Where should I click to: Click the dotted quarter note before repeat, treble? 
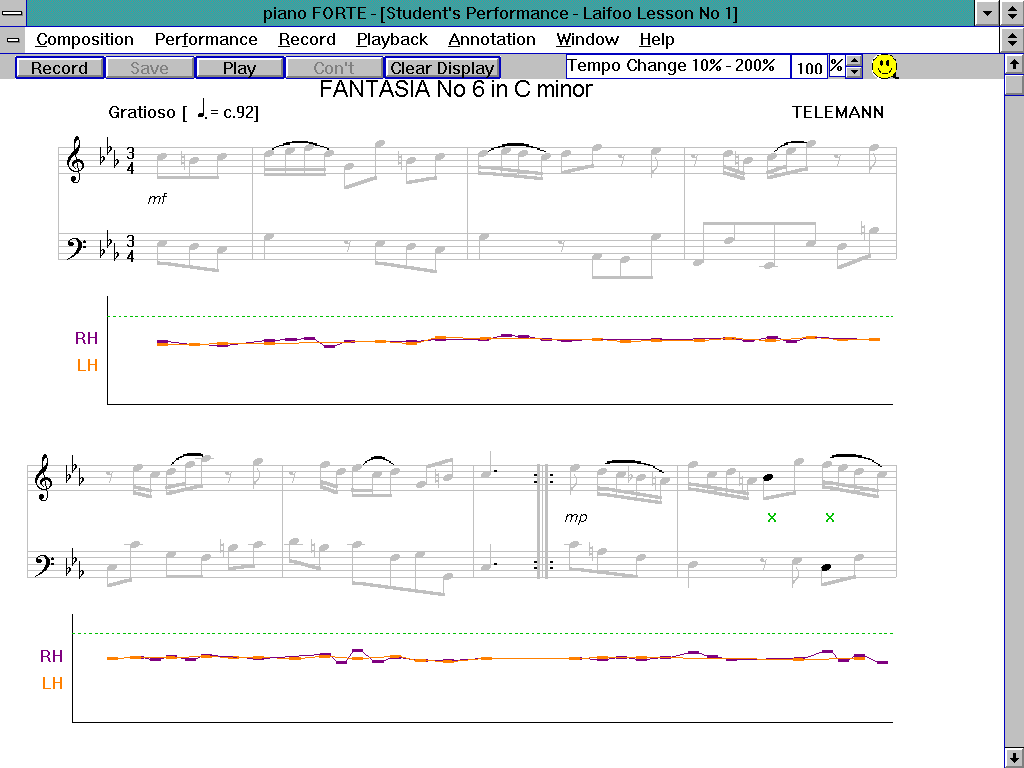[487, 464]
